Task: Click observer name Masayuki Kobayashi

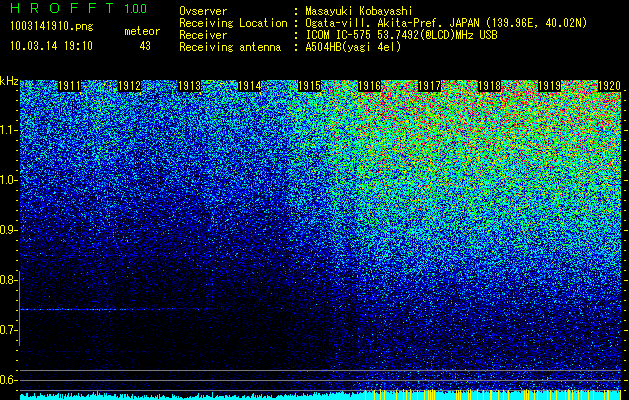Action: click(359, 11)
